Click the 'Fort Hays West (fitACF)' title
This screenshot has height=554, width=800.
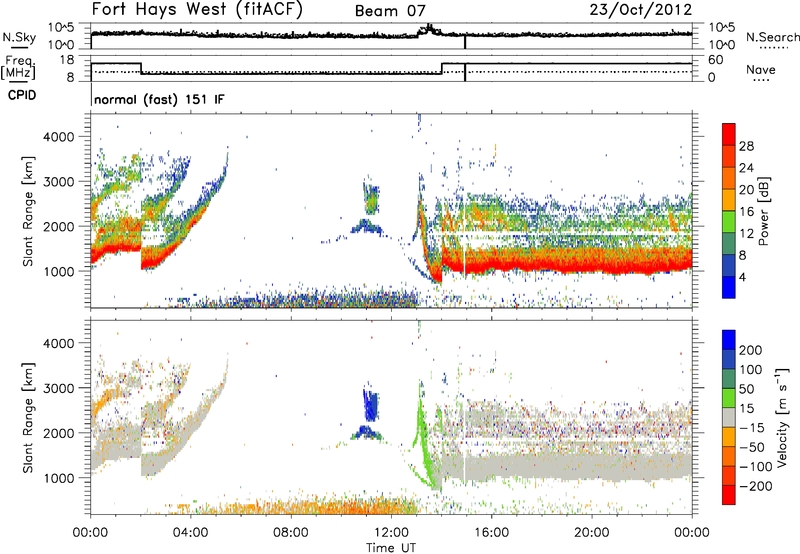[x=197, y=9]
